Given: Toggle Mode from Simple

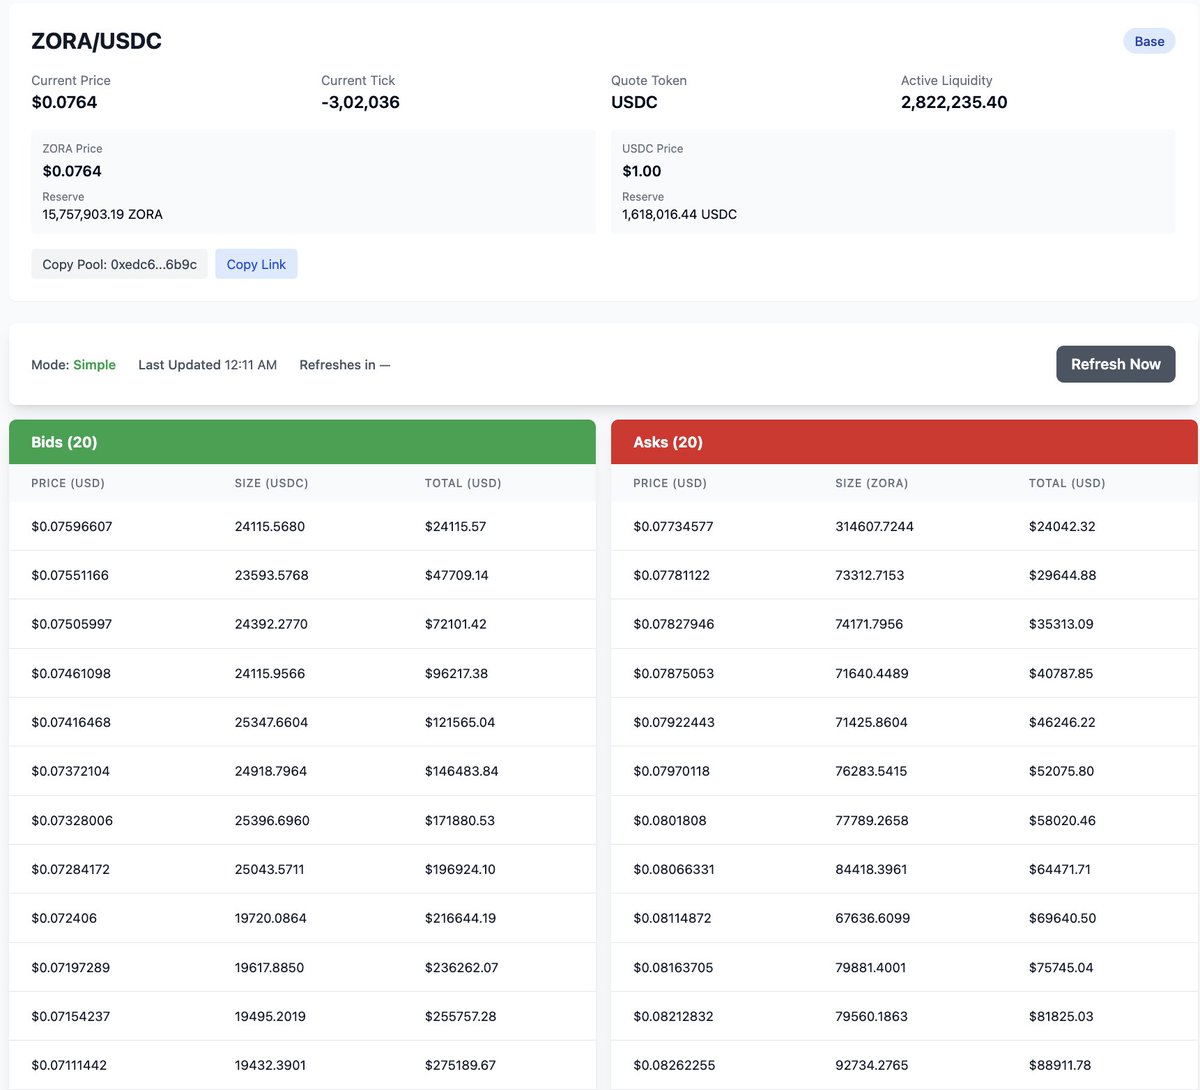Looking at the screenshot, I should coord(94,365).
